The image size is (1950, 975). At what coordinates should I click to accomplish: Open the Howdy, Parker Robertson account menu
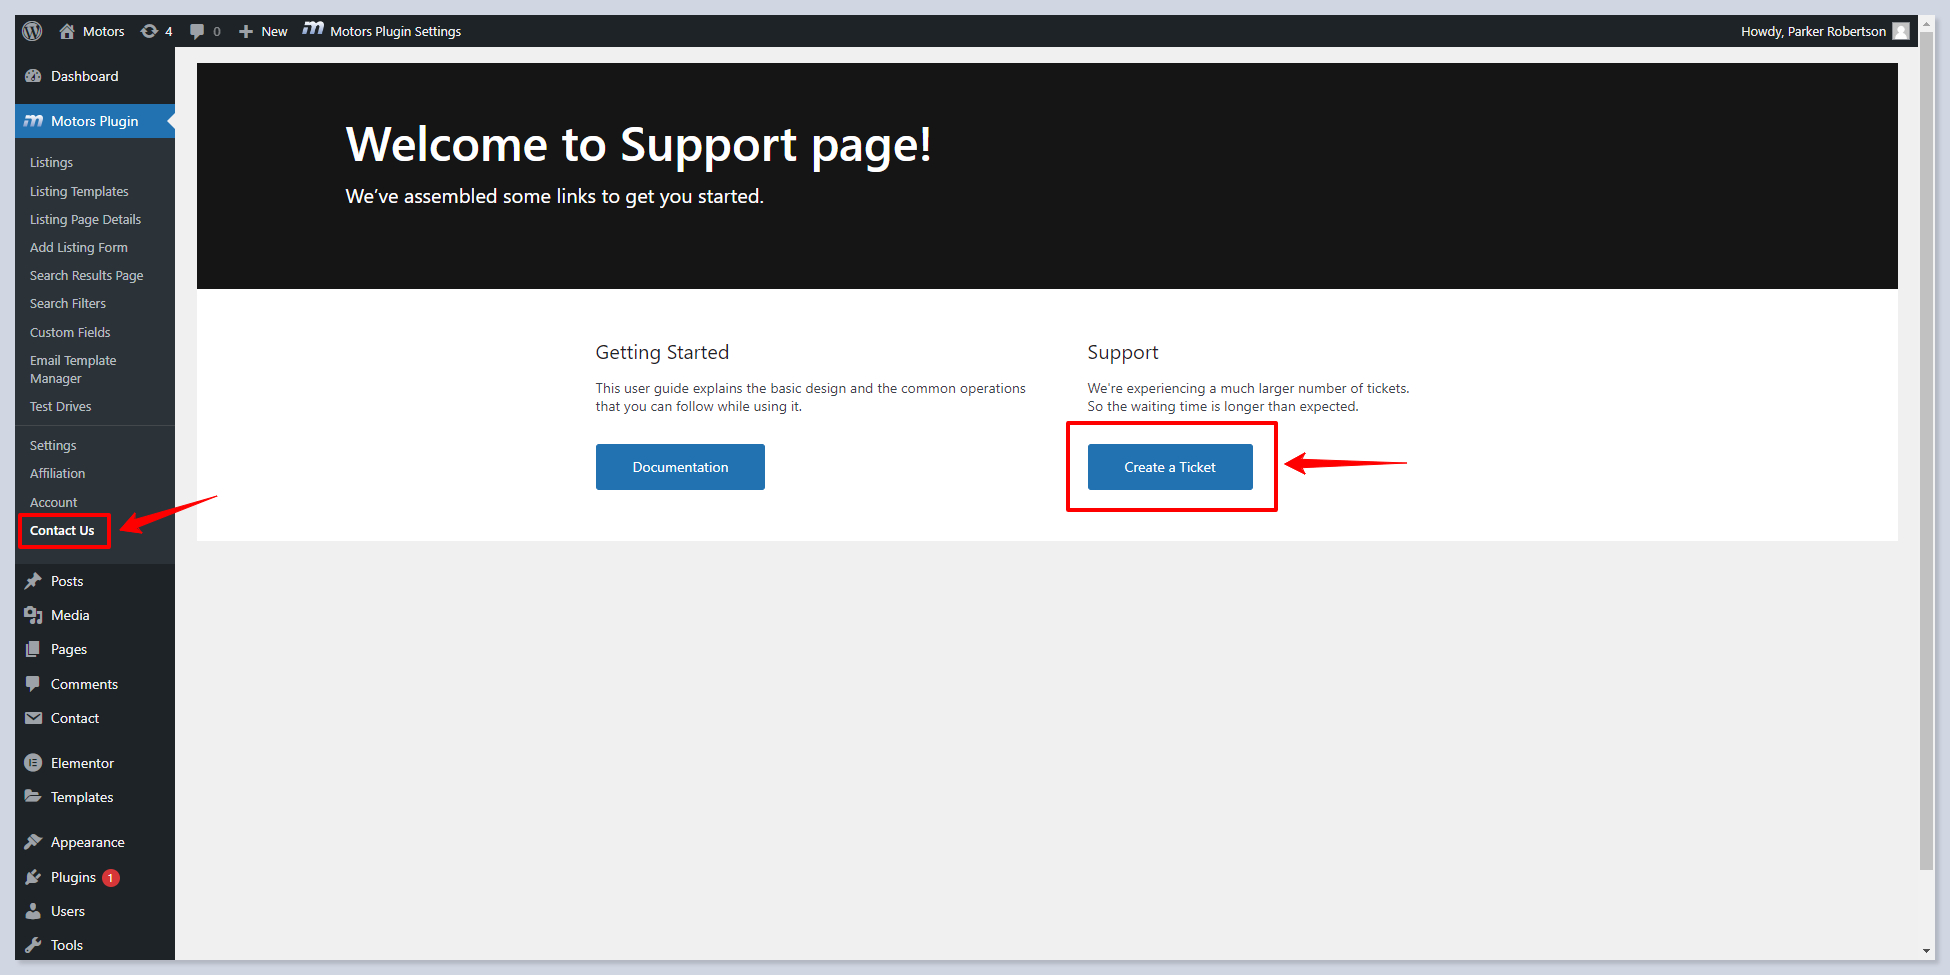[x=1812, y=31]
